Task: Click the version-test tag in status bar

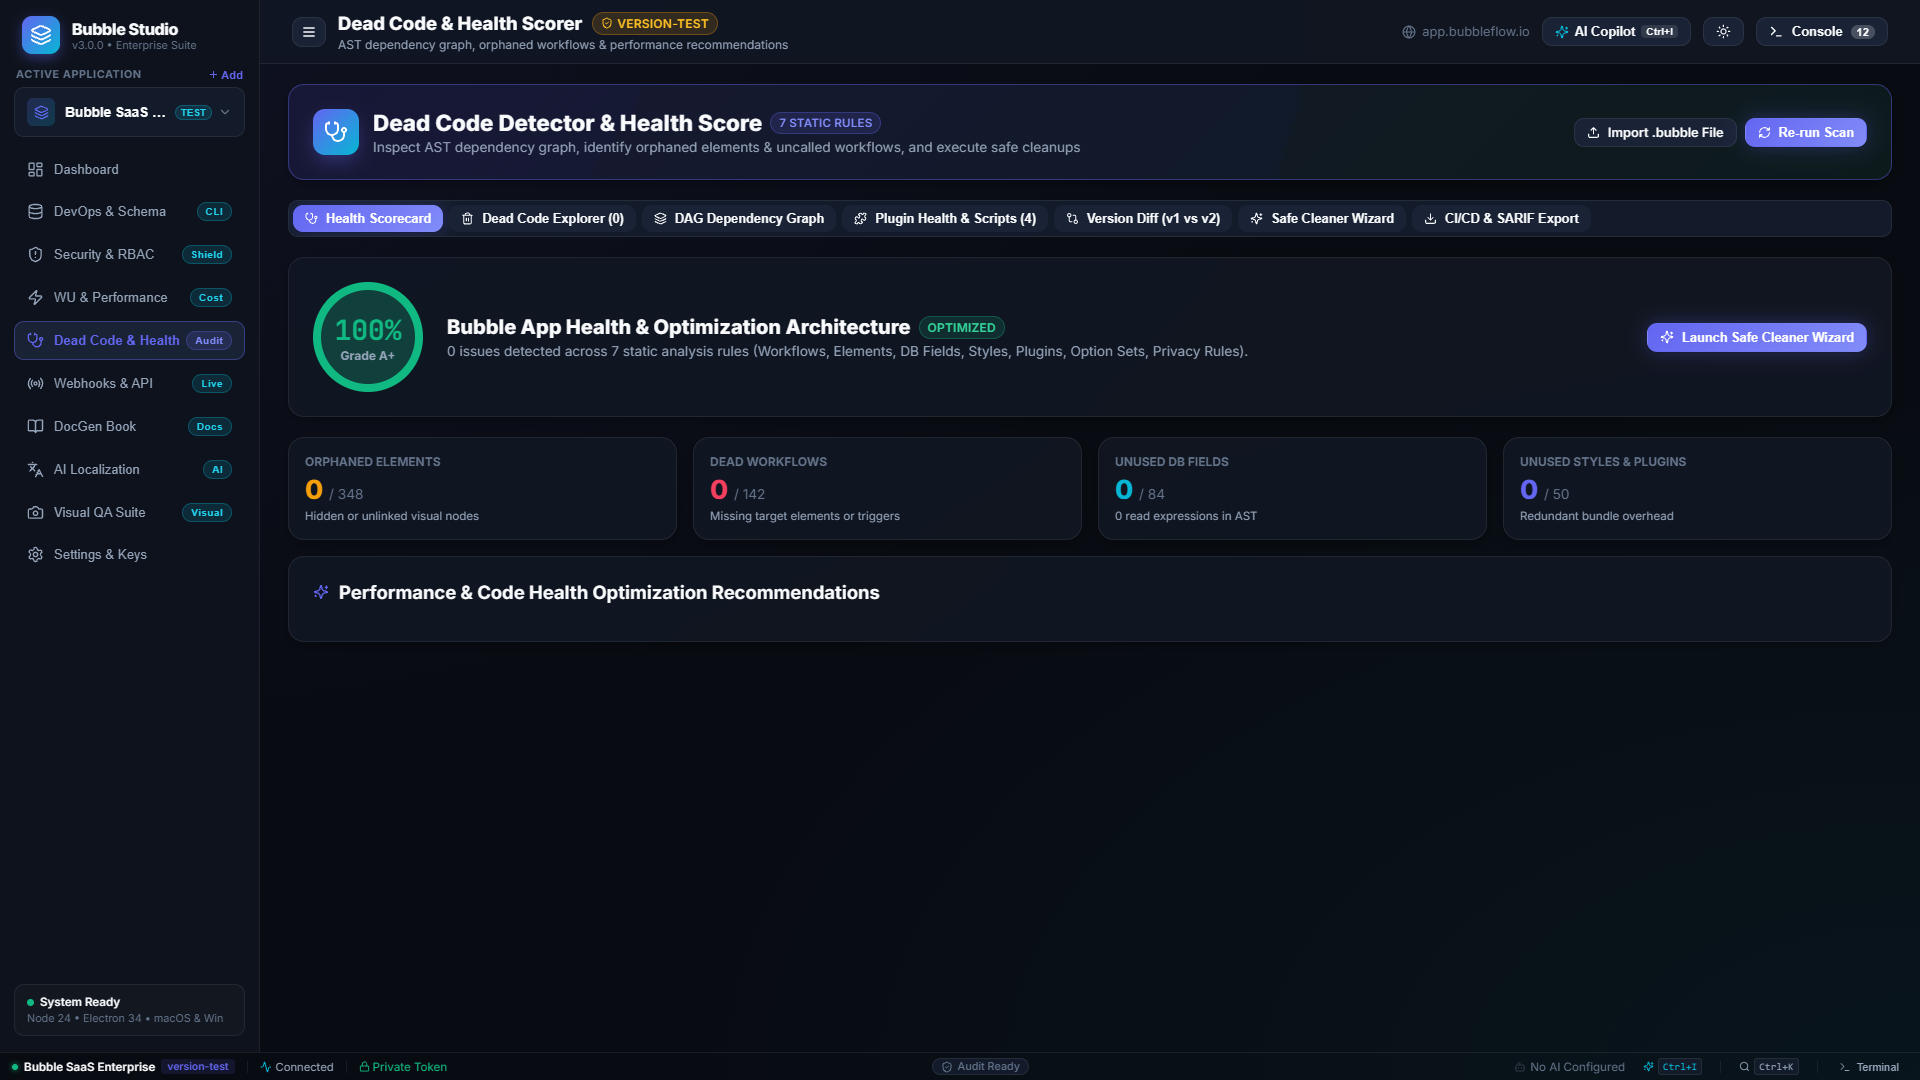Action: click(x=198, y=1067)
